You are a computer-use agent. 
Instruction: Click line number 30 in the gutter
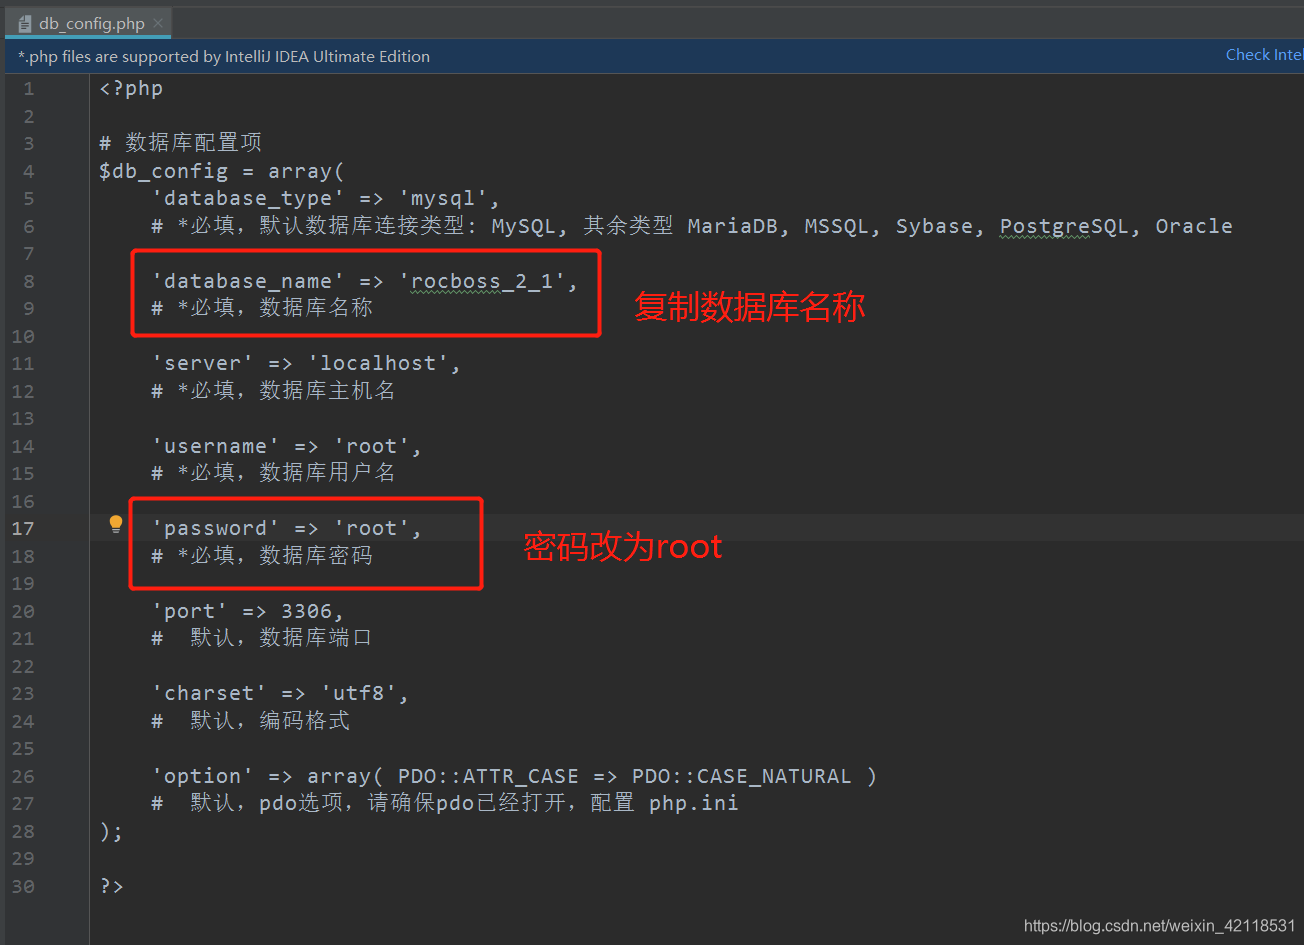(22, 886)
